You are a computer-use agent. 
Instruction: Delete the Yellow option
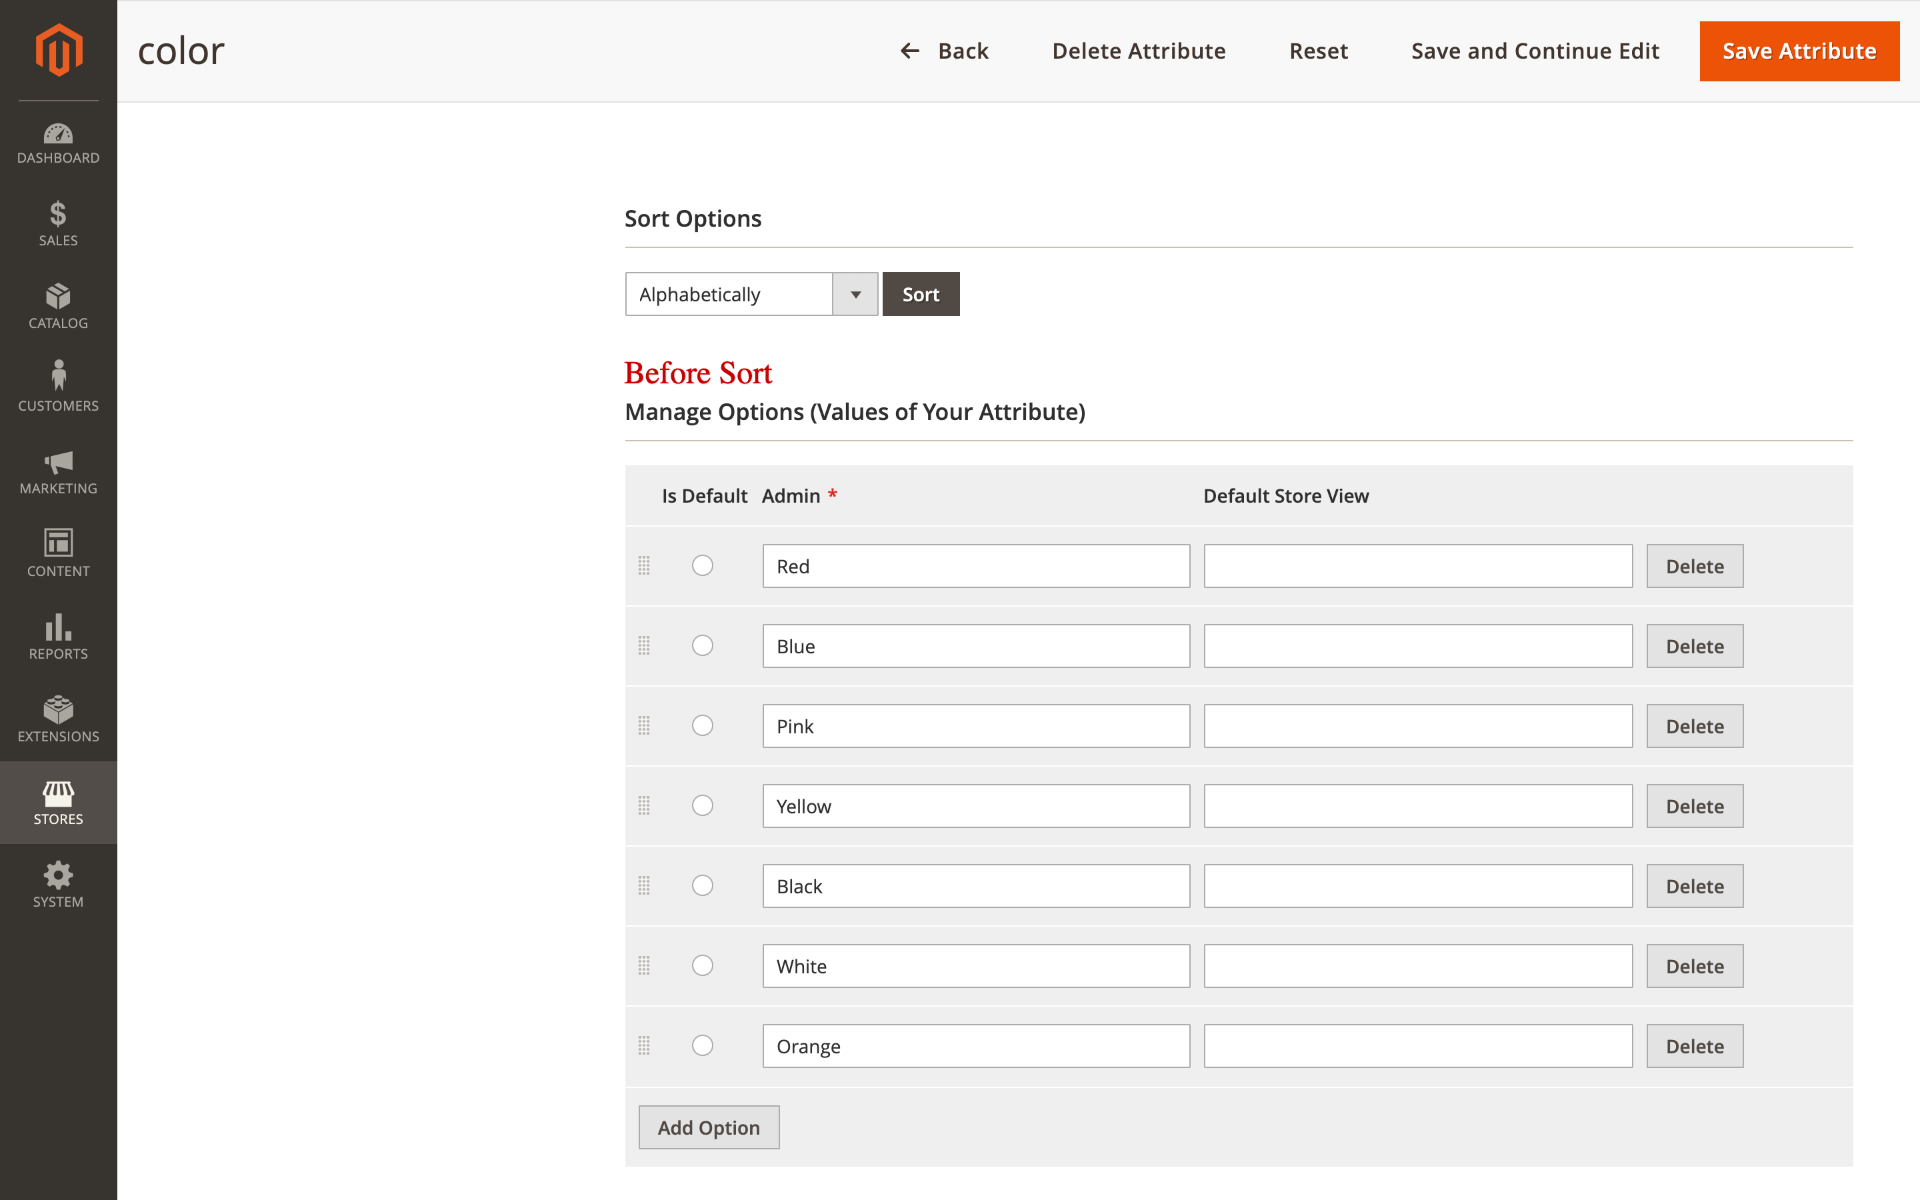[x=1695, y=806]
